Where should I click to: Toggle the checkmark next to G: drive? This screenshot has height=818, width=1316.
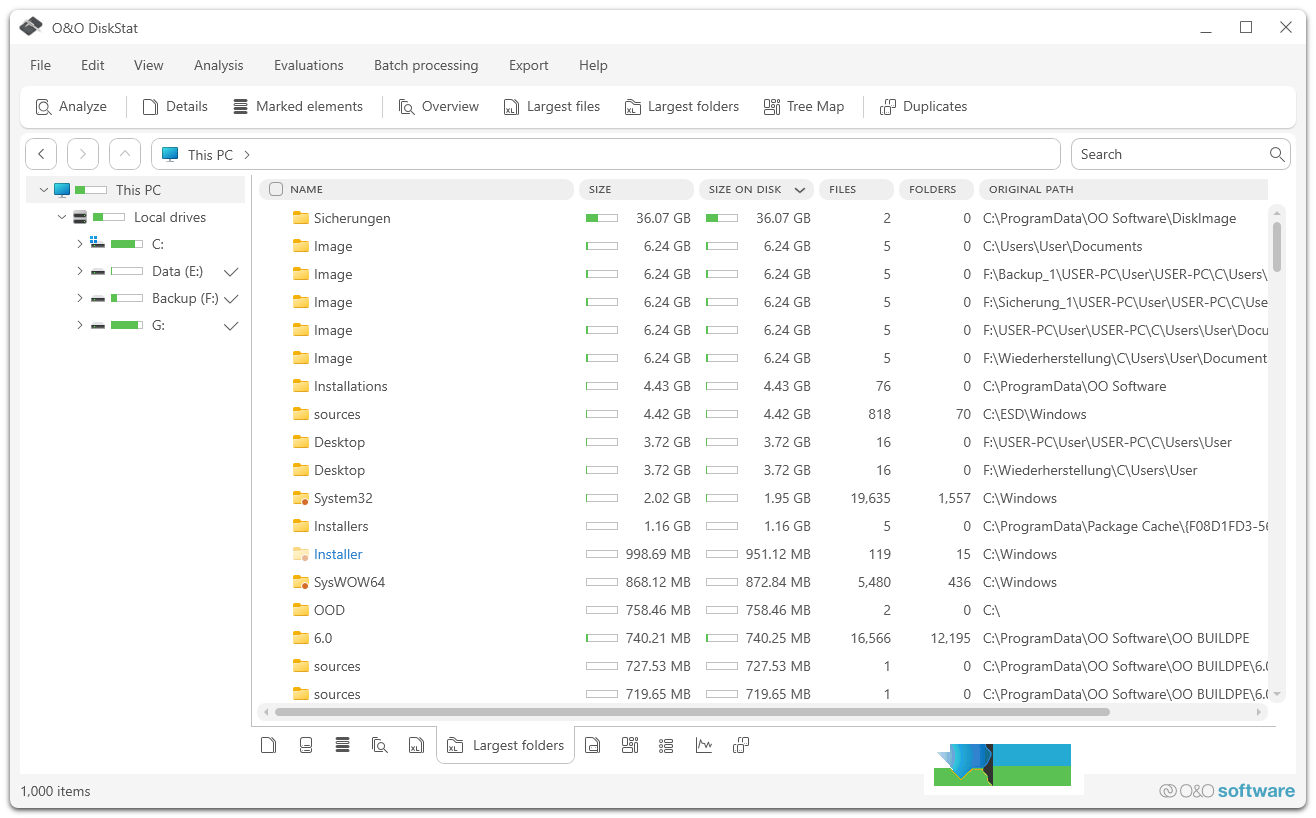click(x=231, y=326)
